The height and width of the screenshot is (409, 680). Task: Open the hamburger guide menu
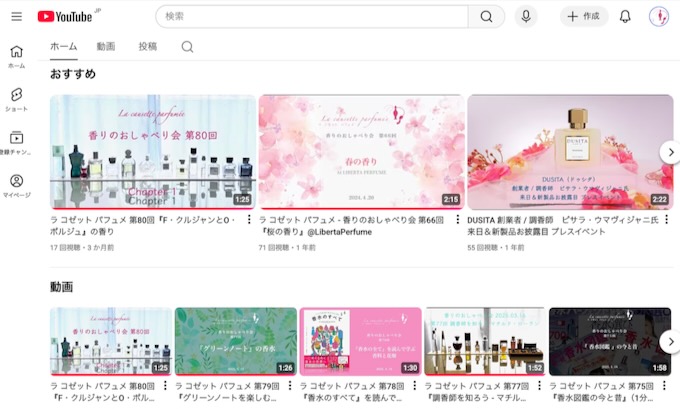click(x=16, y=16)
